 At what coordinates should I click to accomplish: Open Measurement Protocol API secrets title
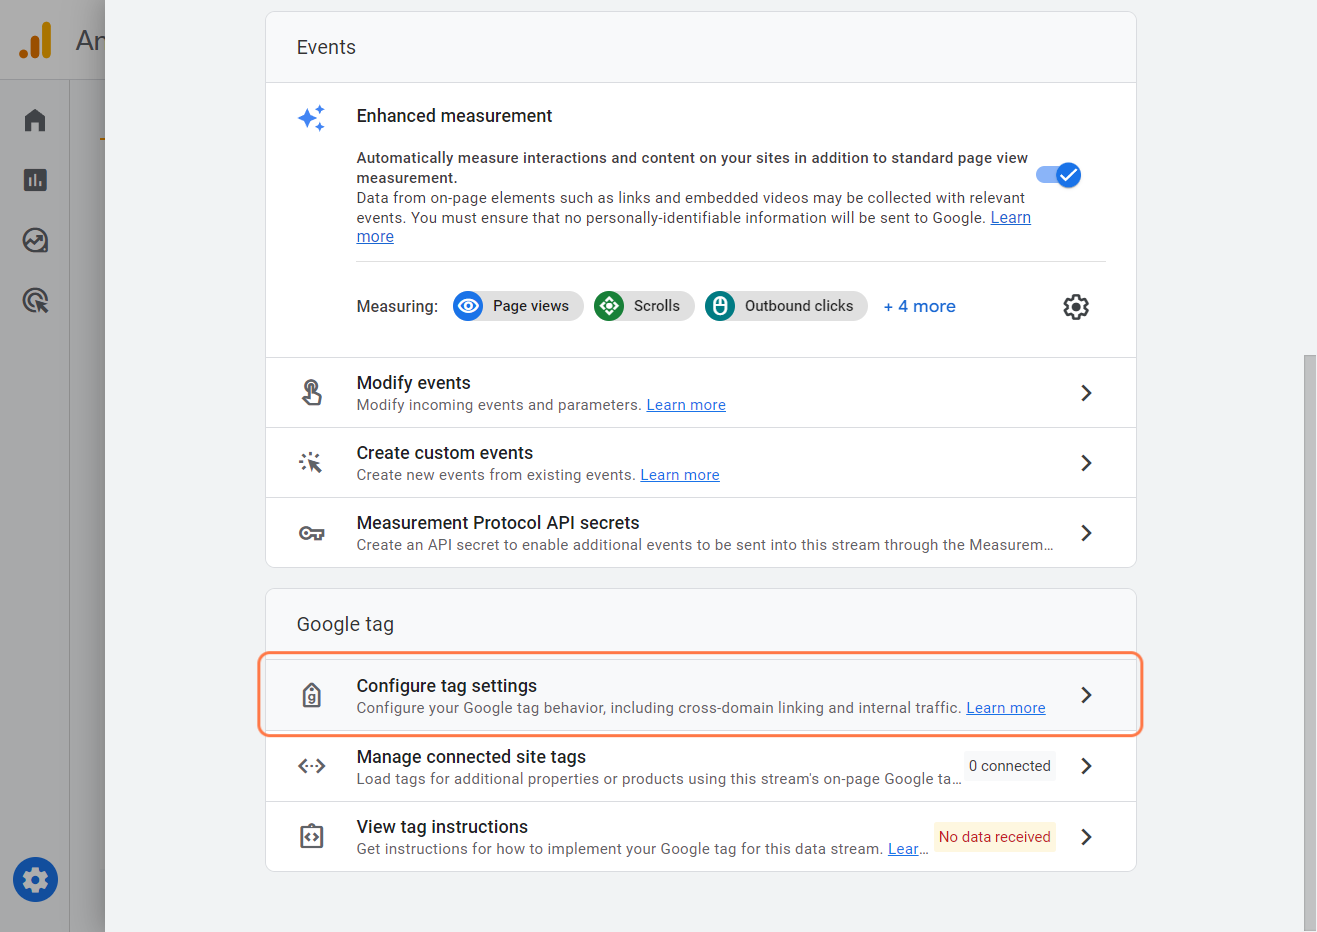pyautogui.click(x=498, y=523)
